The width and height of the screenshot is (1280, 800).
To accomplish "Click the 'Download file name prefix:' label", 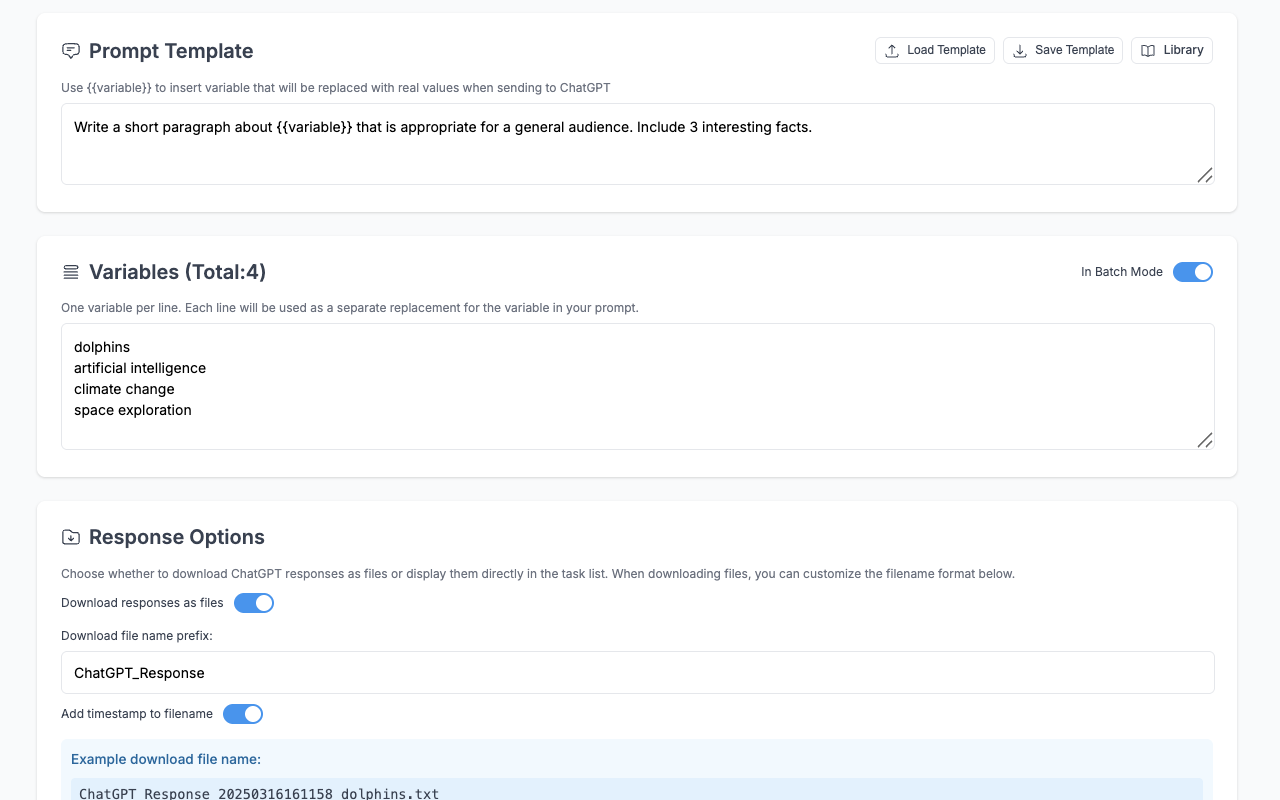I will point(137,636).
